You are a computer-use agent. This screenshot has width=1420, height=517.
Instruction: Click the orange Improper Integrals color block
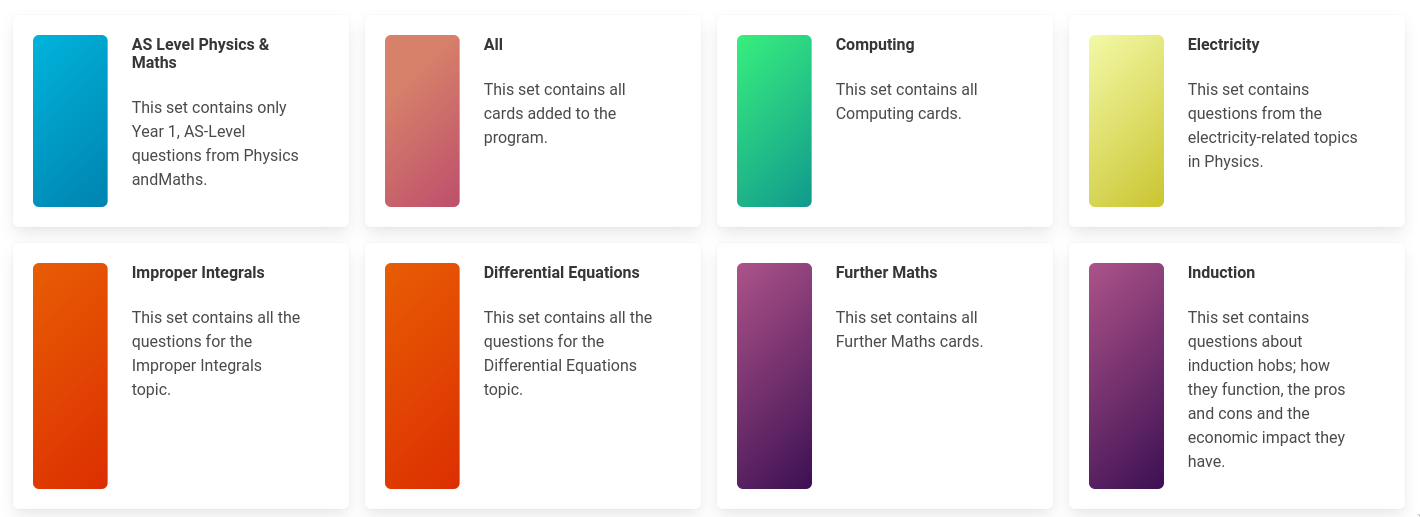click(x=70, y=376)
